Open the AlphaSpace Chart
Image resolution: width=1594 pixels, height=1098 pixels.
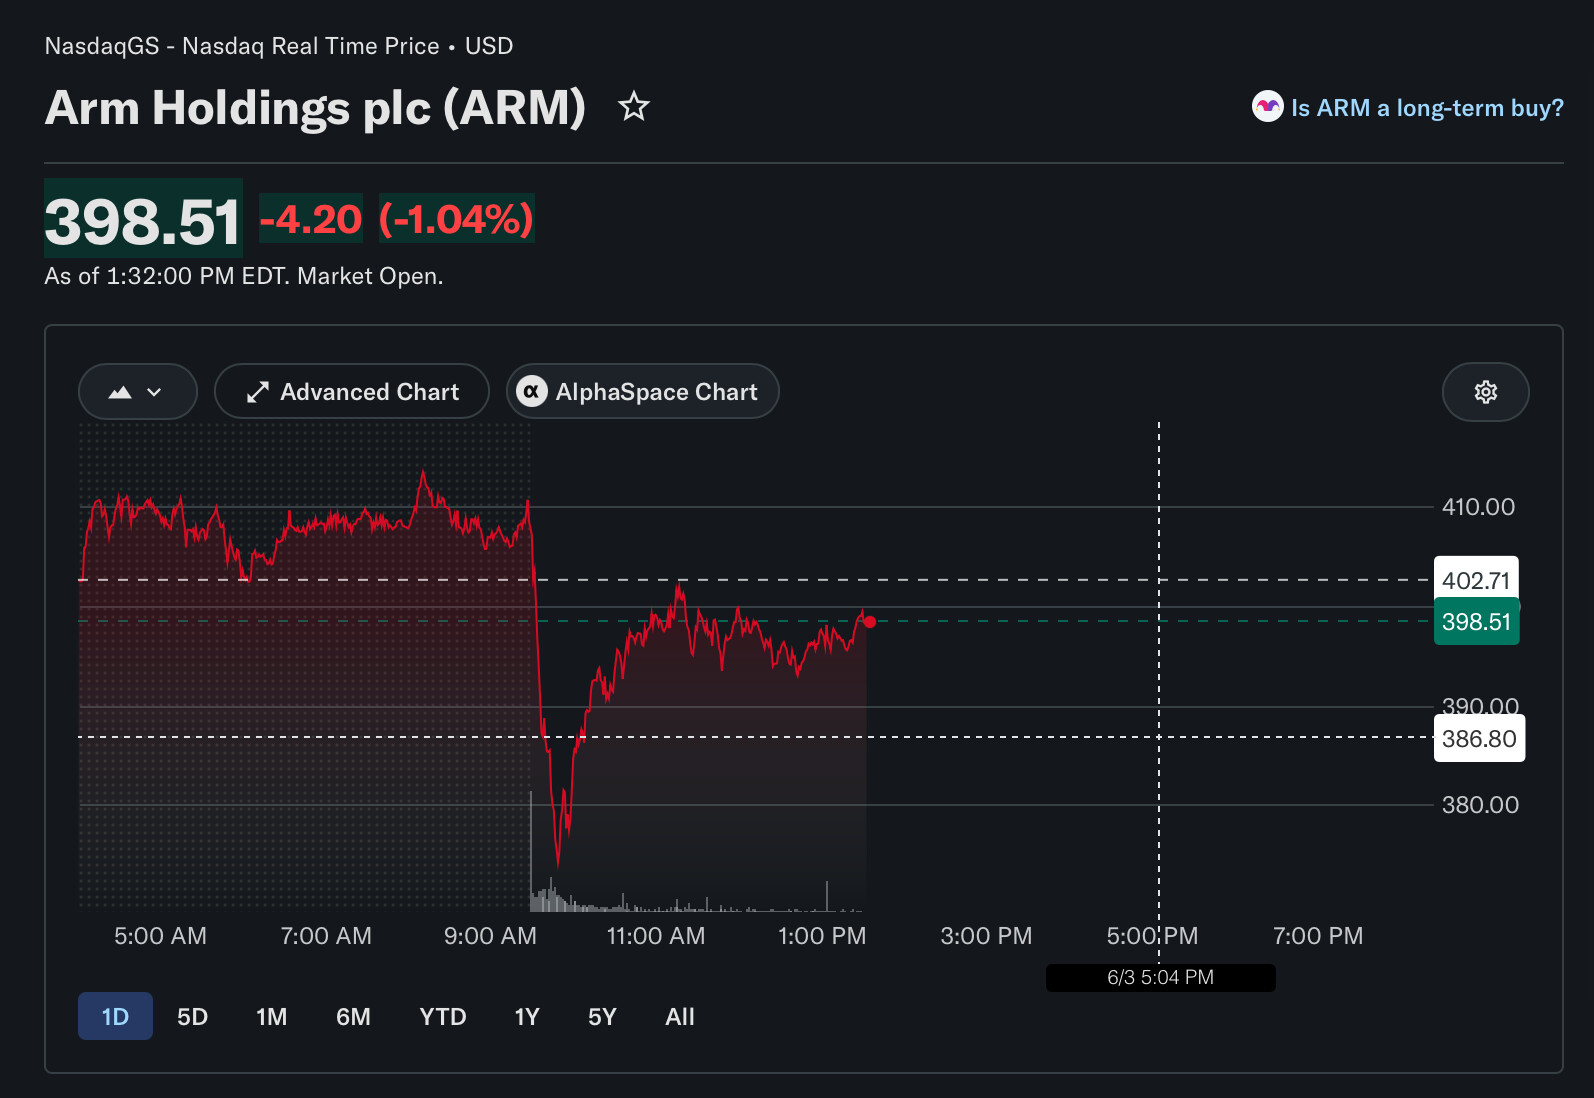click(x=643, y=392)
